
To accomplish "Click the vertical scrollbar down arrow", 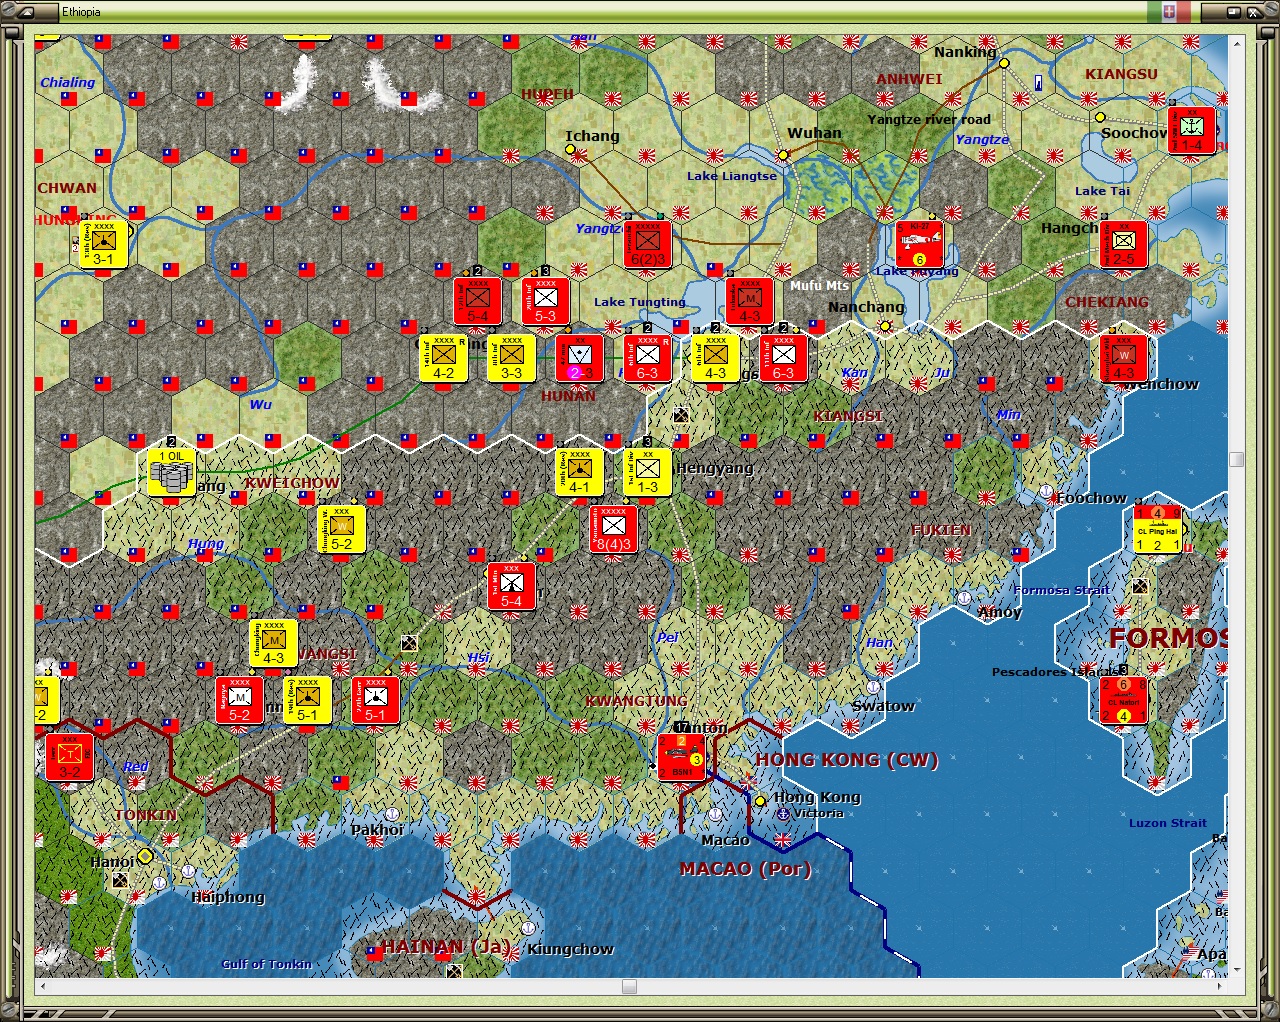I will (1237, 970).
